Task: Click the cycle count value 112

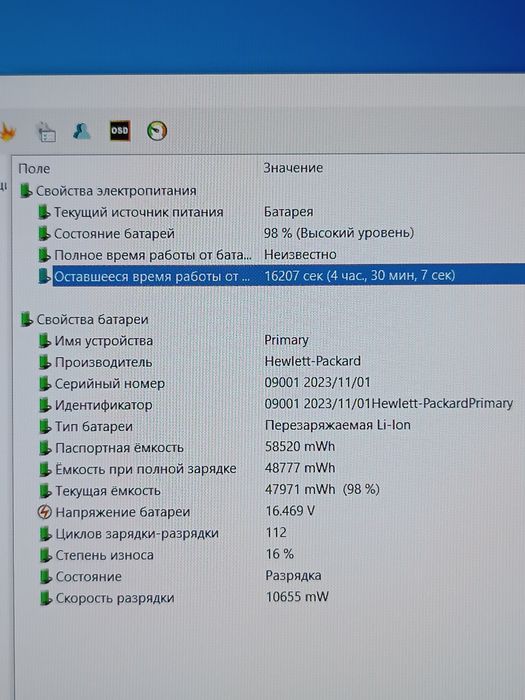Action: click(276, 533)
